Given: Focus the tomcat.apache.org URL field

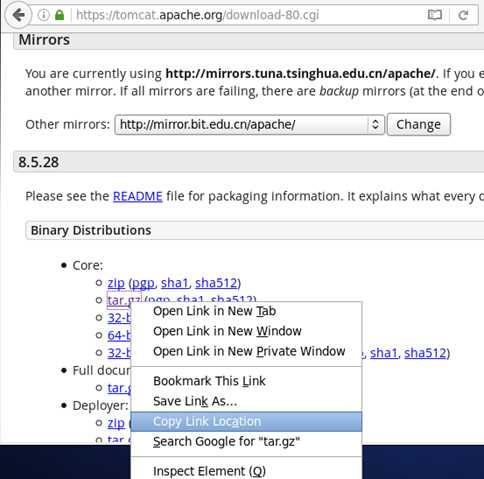Looking at the screenshot, I should [197, 15].
